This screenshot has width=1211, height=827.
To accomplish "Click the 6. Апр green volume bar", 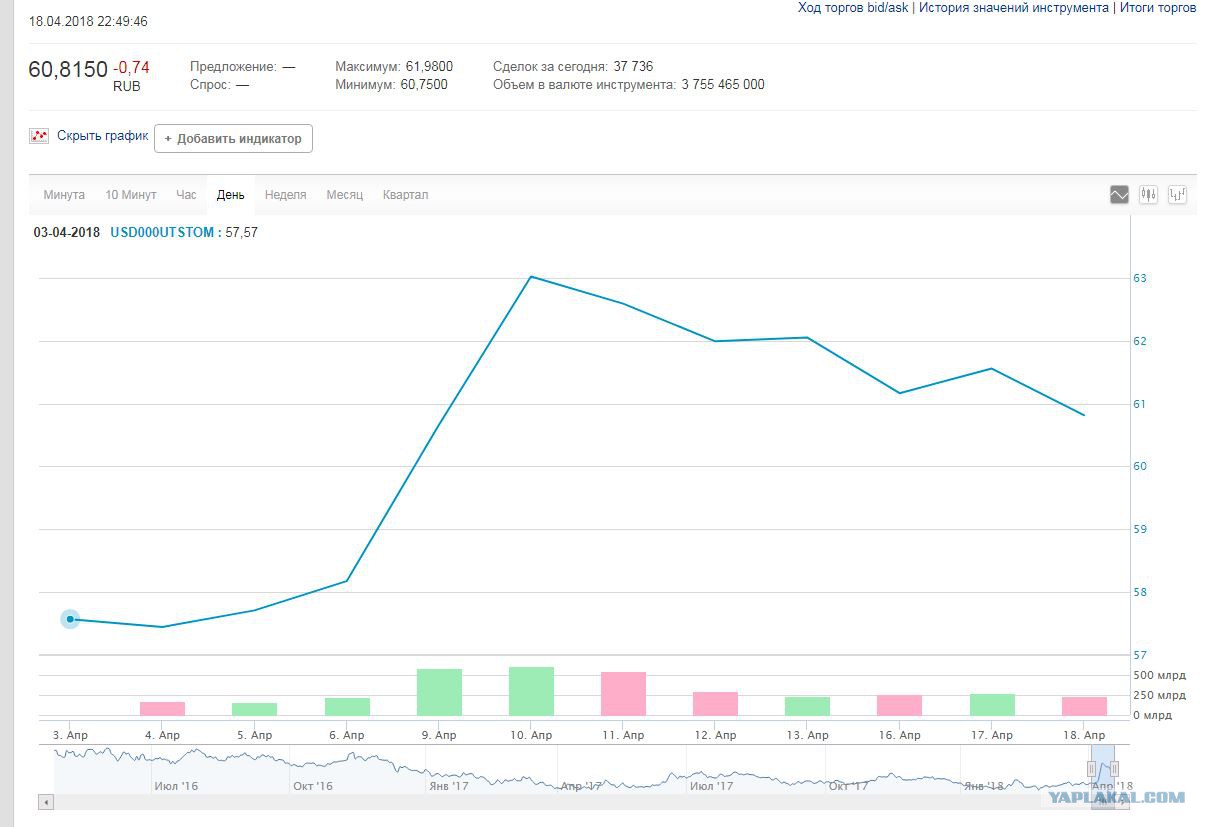I will (x=347, y=707).
